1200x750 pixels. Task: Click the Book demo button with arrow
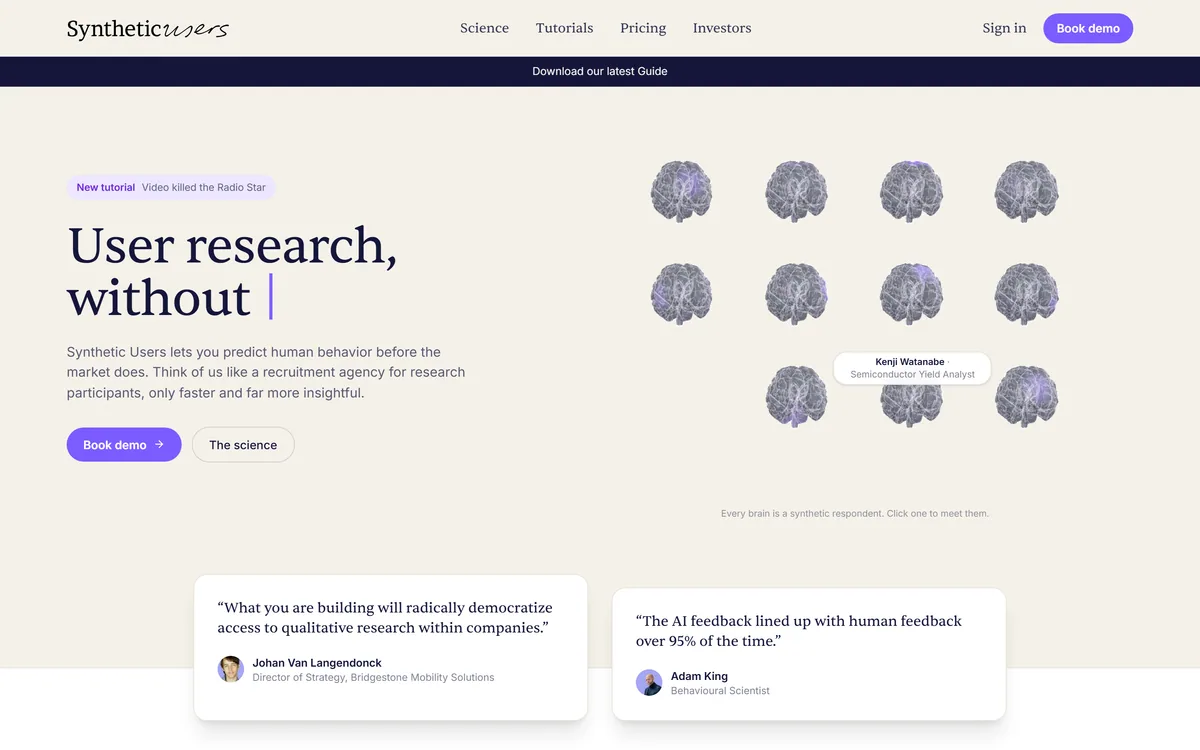pos(124,445)
